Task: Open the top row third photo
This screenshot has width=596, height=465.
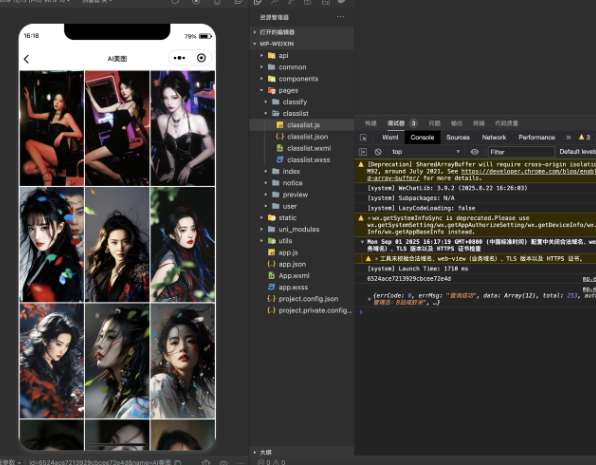Action: pos(182,128)
